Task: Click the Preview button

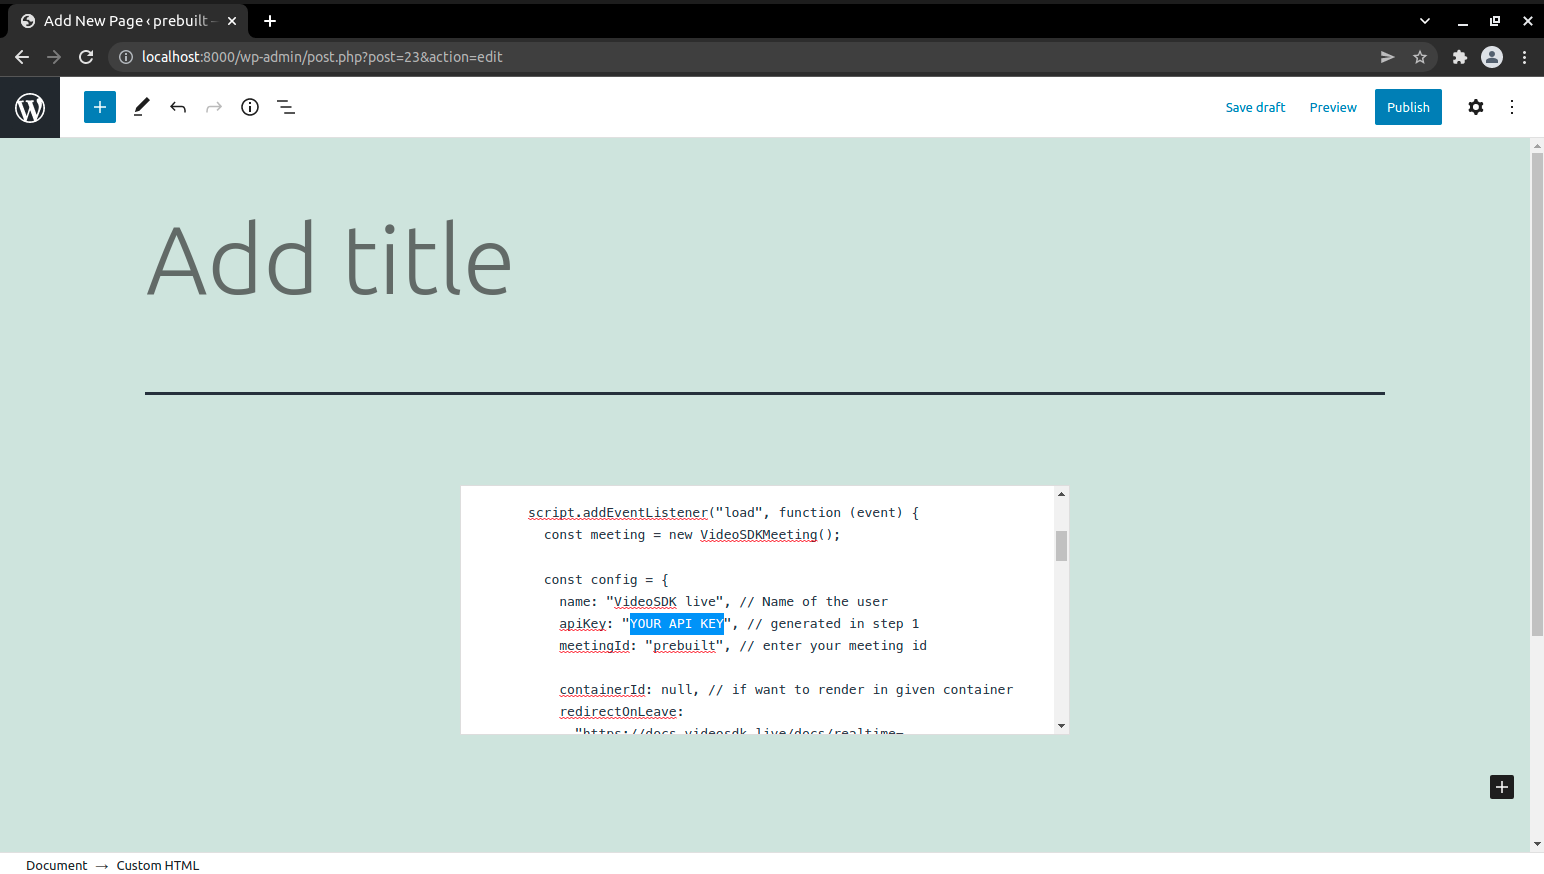Action: [x=1333, y=107]
